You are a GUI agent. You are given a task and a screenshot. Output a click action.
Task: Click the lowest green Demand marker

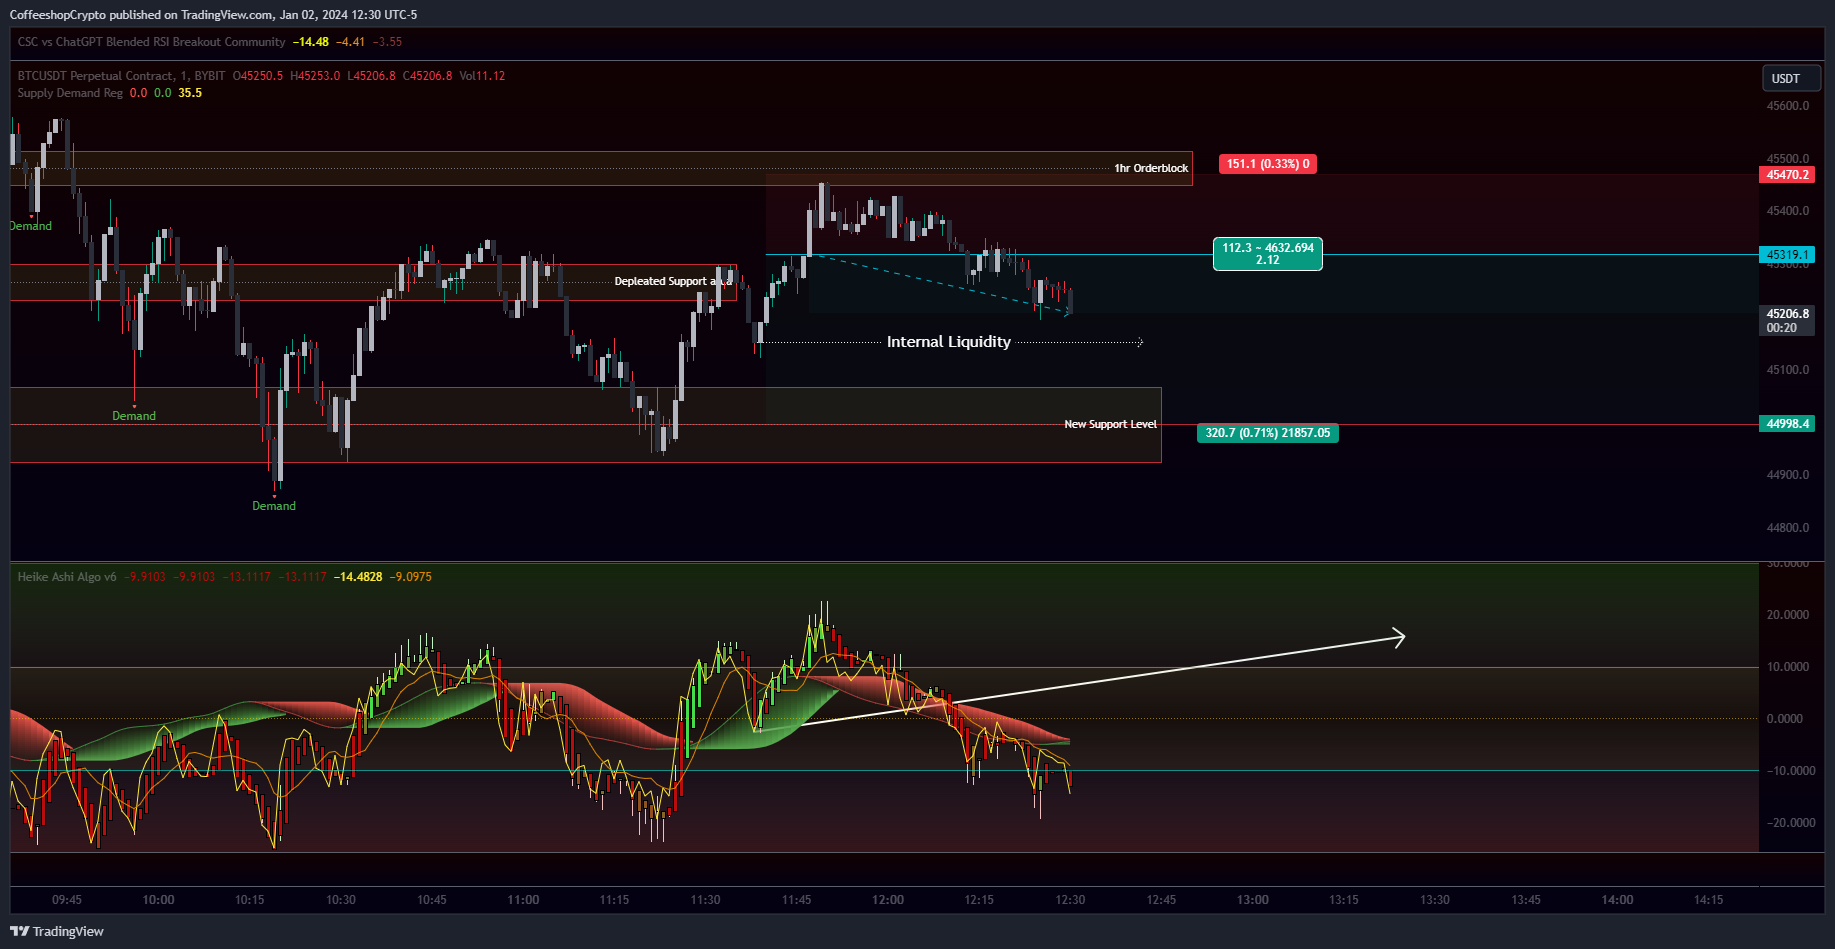(273, 506)
